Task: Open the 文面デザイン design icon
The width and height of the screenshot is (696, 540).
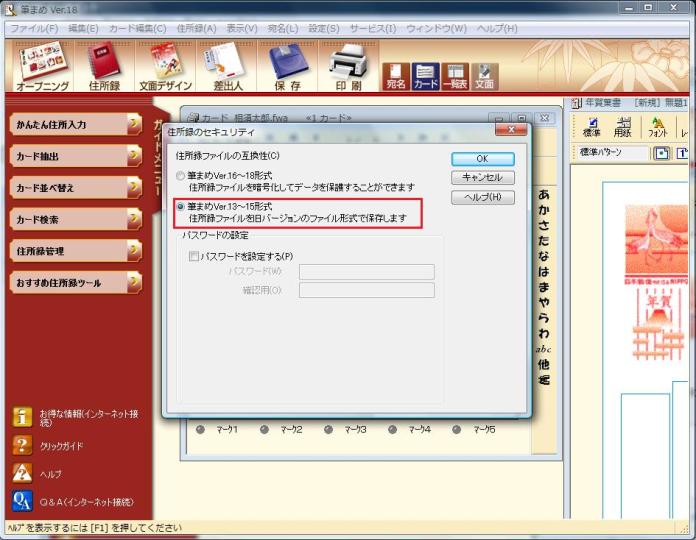Action: tap(166, 67)
